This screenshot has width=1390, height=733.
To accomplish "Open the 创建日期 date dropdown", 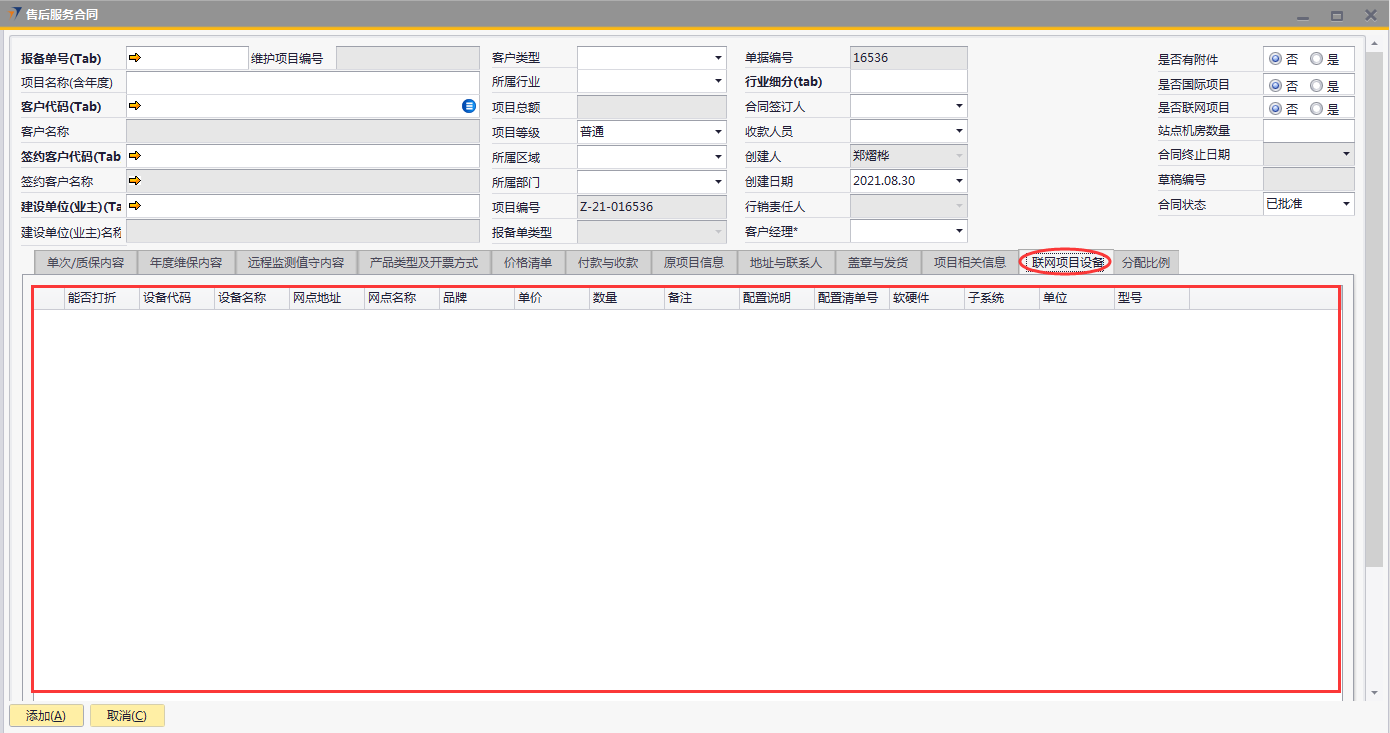I will 959,181.
